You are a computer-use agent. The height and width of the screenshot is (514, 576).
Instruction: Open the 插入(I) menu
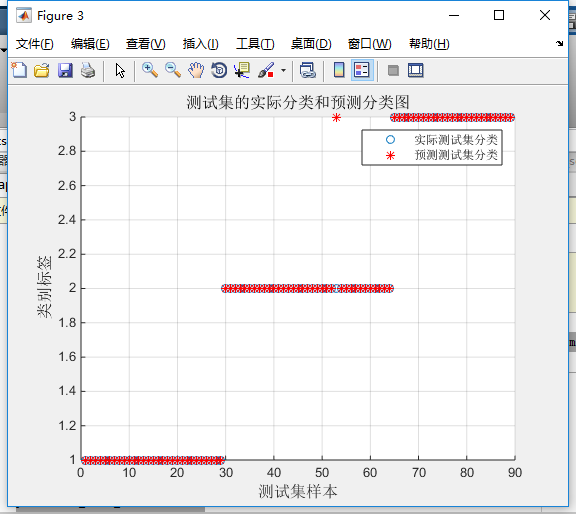click(x=201, y=44)
